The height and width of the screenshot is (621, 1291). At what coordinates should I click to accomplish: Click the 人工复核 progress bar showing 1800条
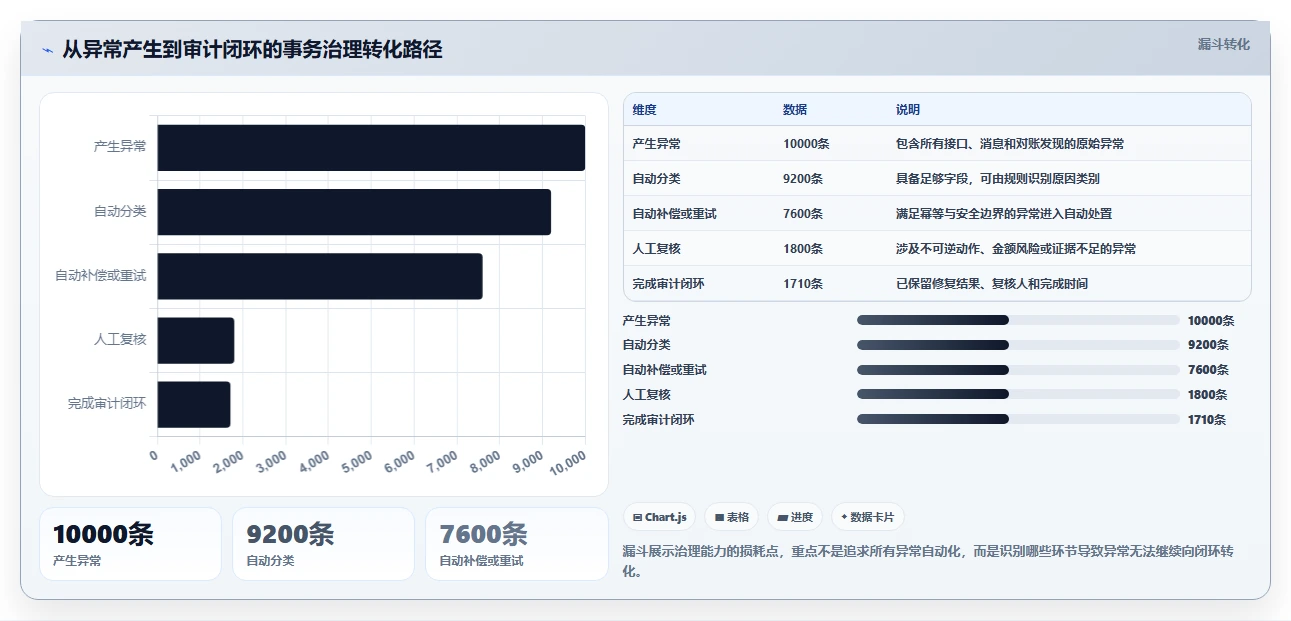pos(1018,394)
